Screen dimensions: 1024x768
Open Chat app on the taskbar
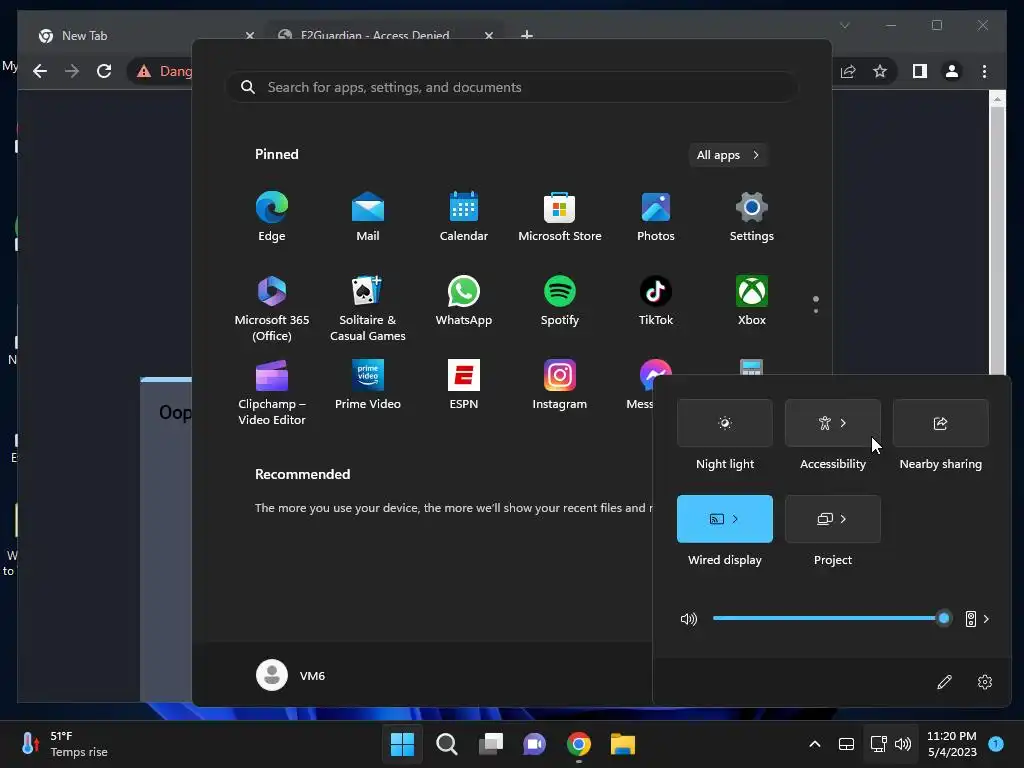(534, 744)
